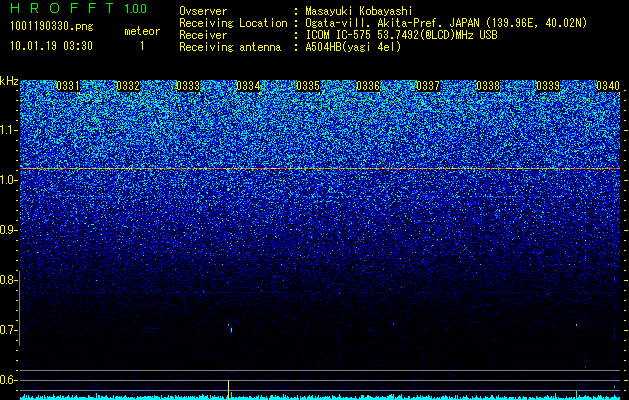Image resolution: width=629 pixels, height=400 pixels.
Task: Click the kHz axis unit label
Action: pyautogui.click(x=9, y=81)
